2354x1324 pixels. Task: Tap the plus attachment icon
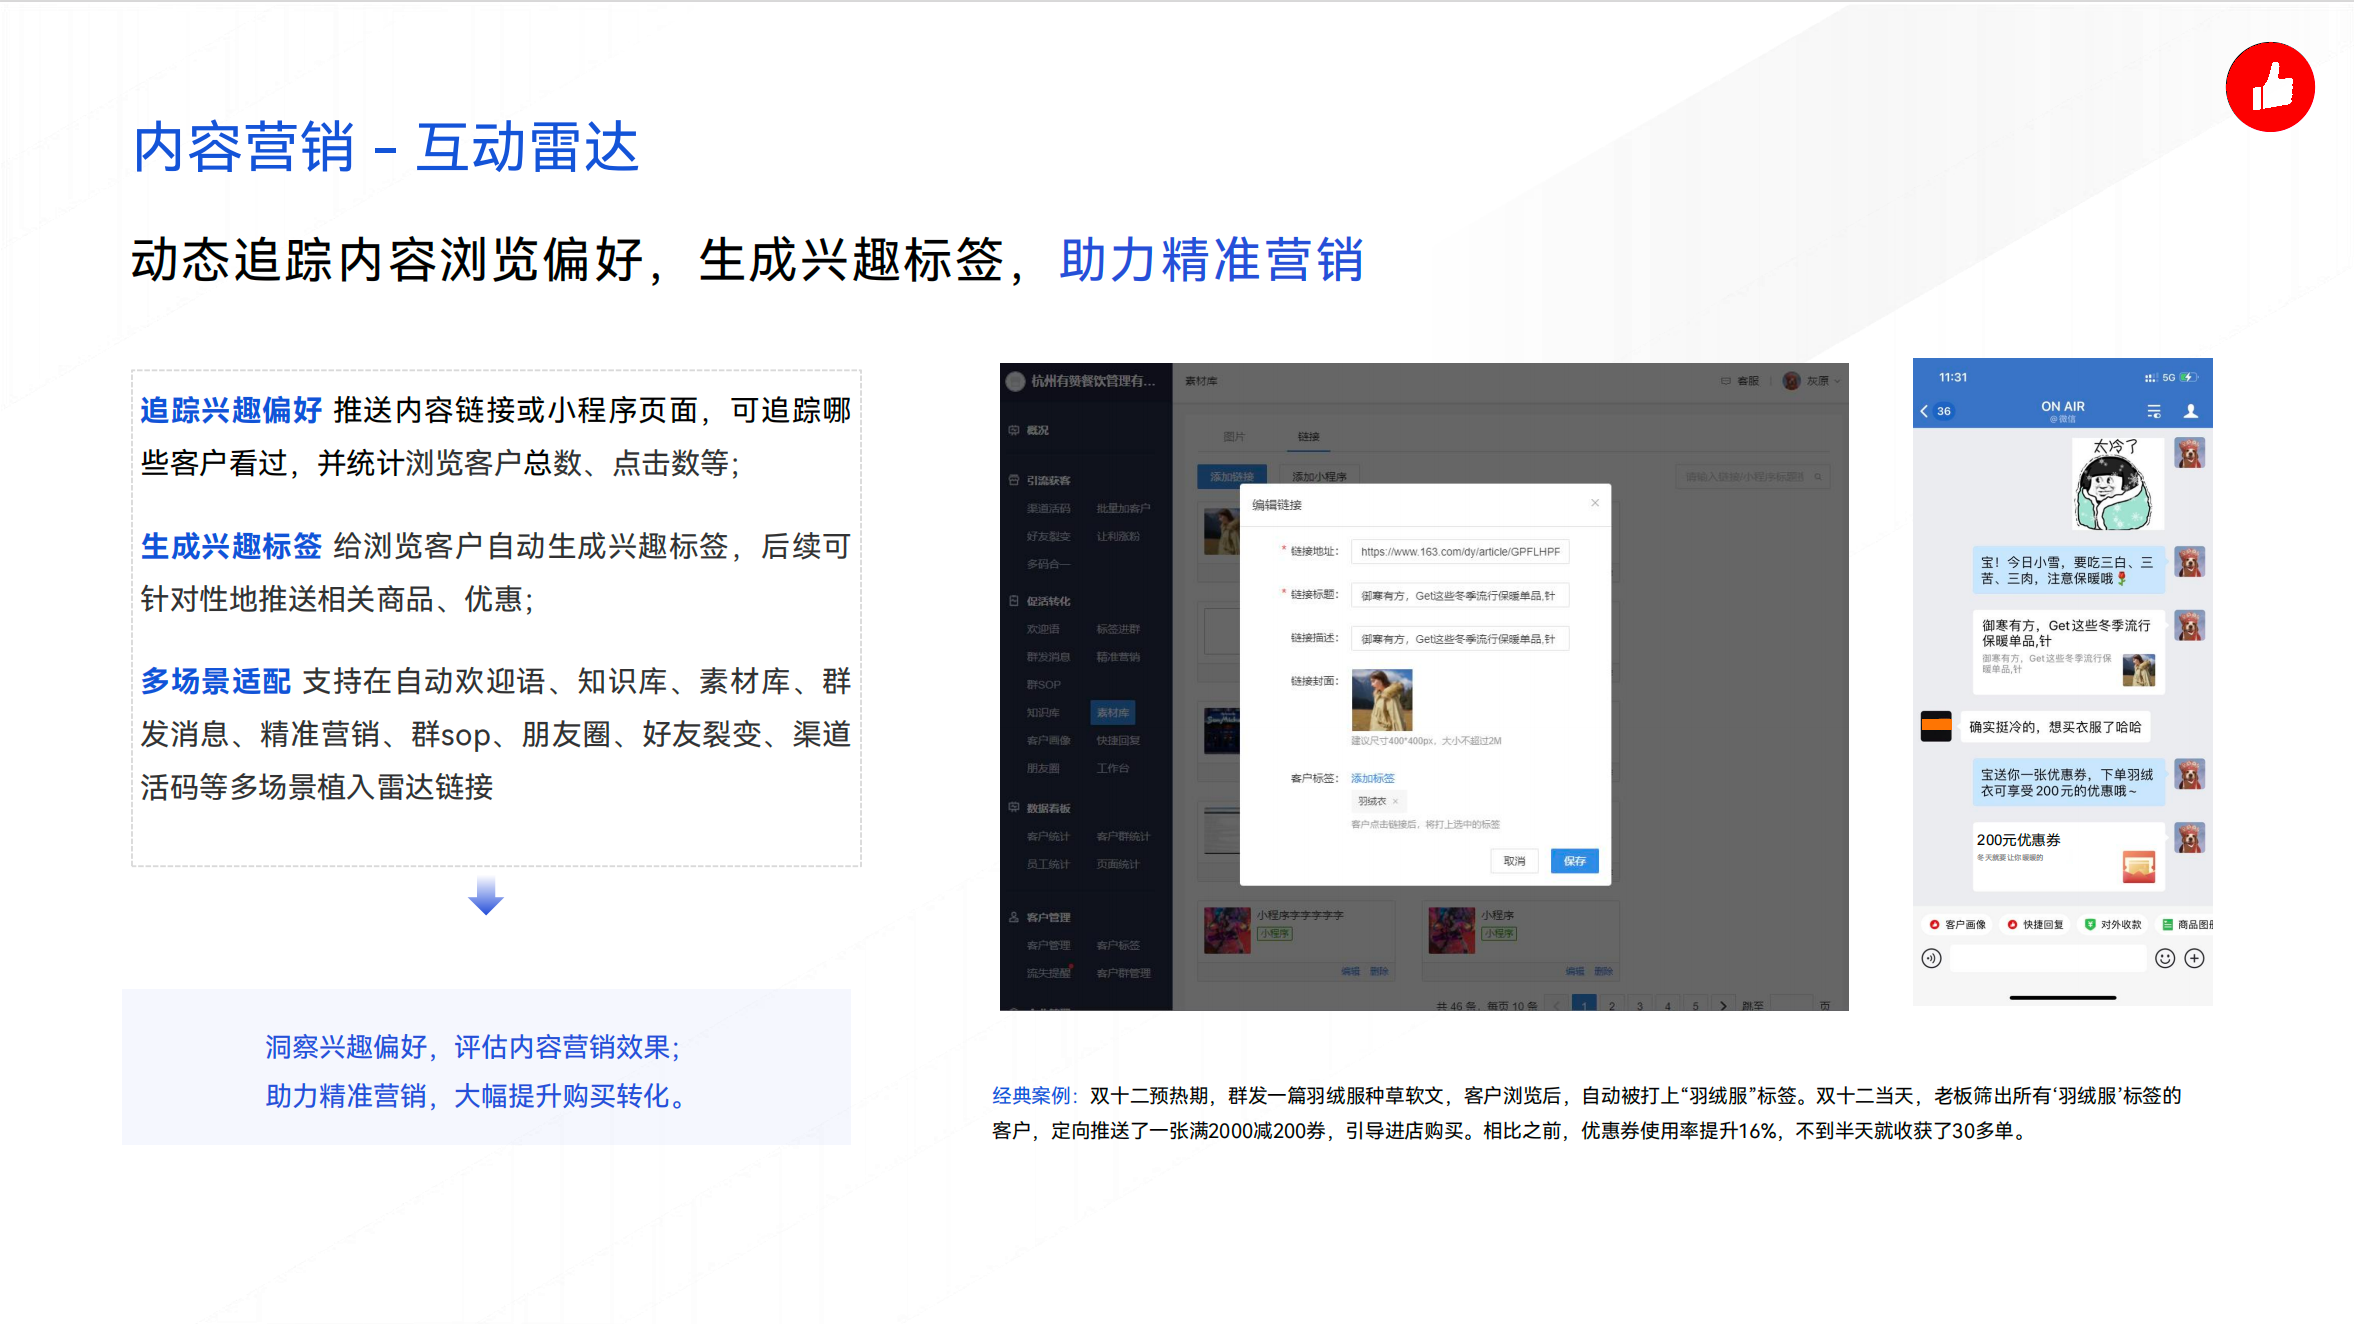[x=2195, y=958]
